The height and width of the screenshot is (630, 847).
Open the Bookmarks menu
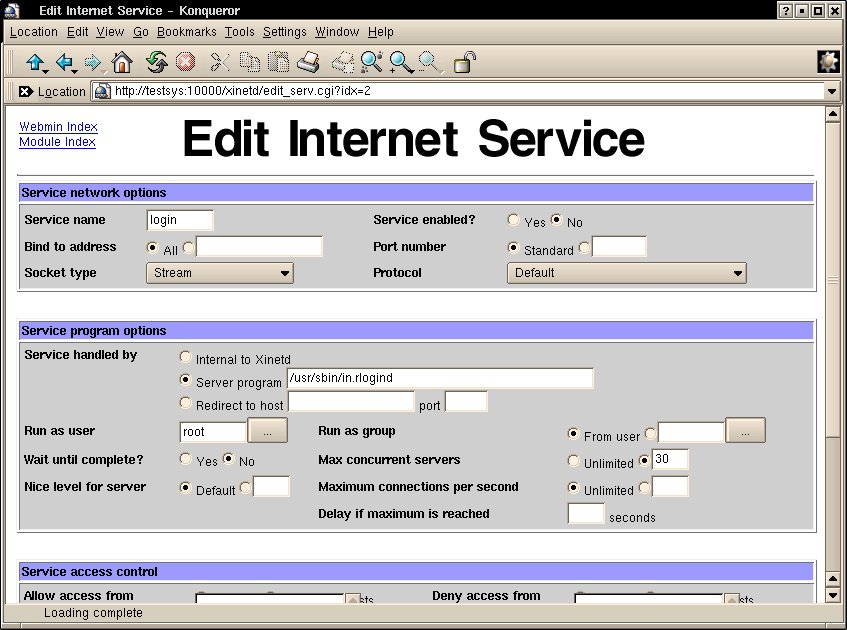pos(186,32)
